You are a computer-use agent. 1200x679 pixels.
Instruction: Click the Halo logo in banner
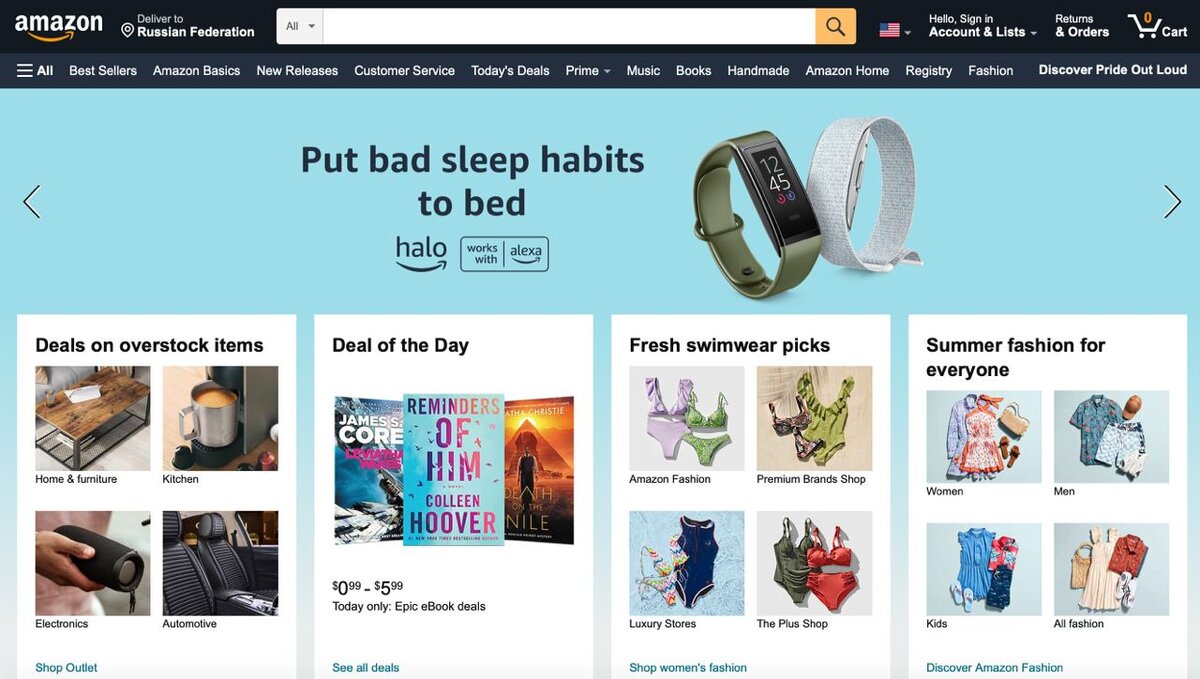pyautogui.click(x=421, y=254)
